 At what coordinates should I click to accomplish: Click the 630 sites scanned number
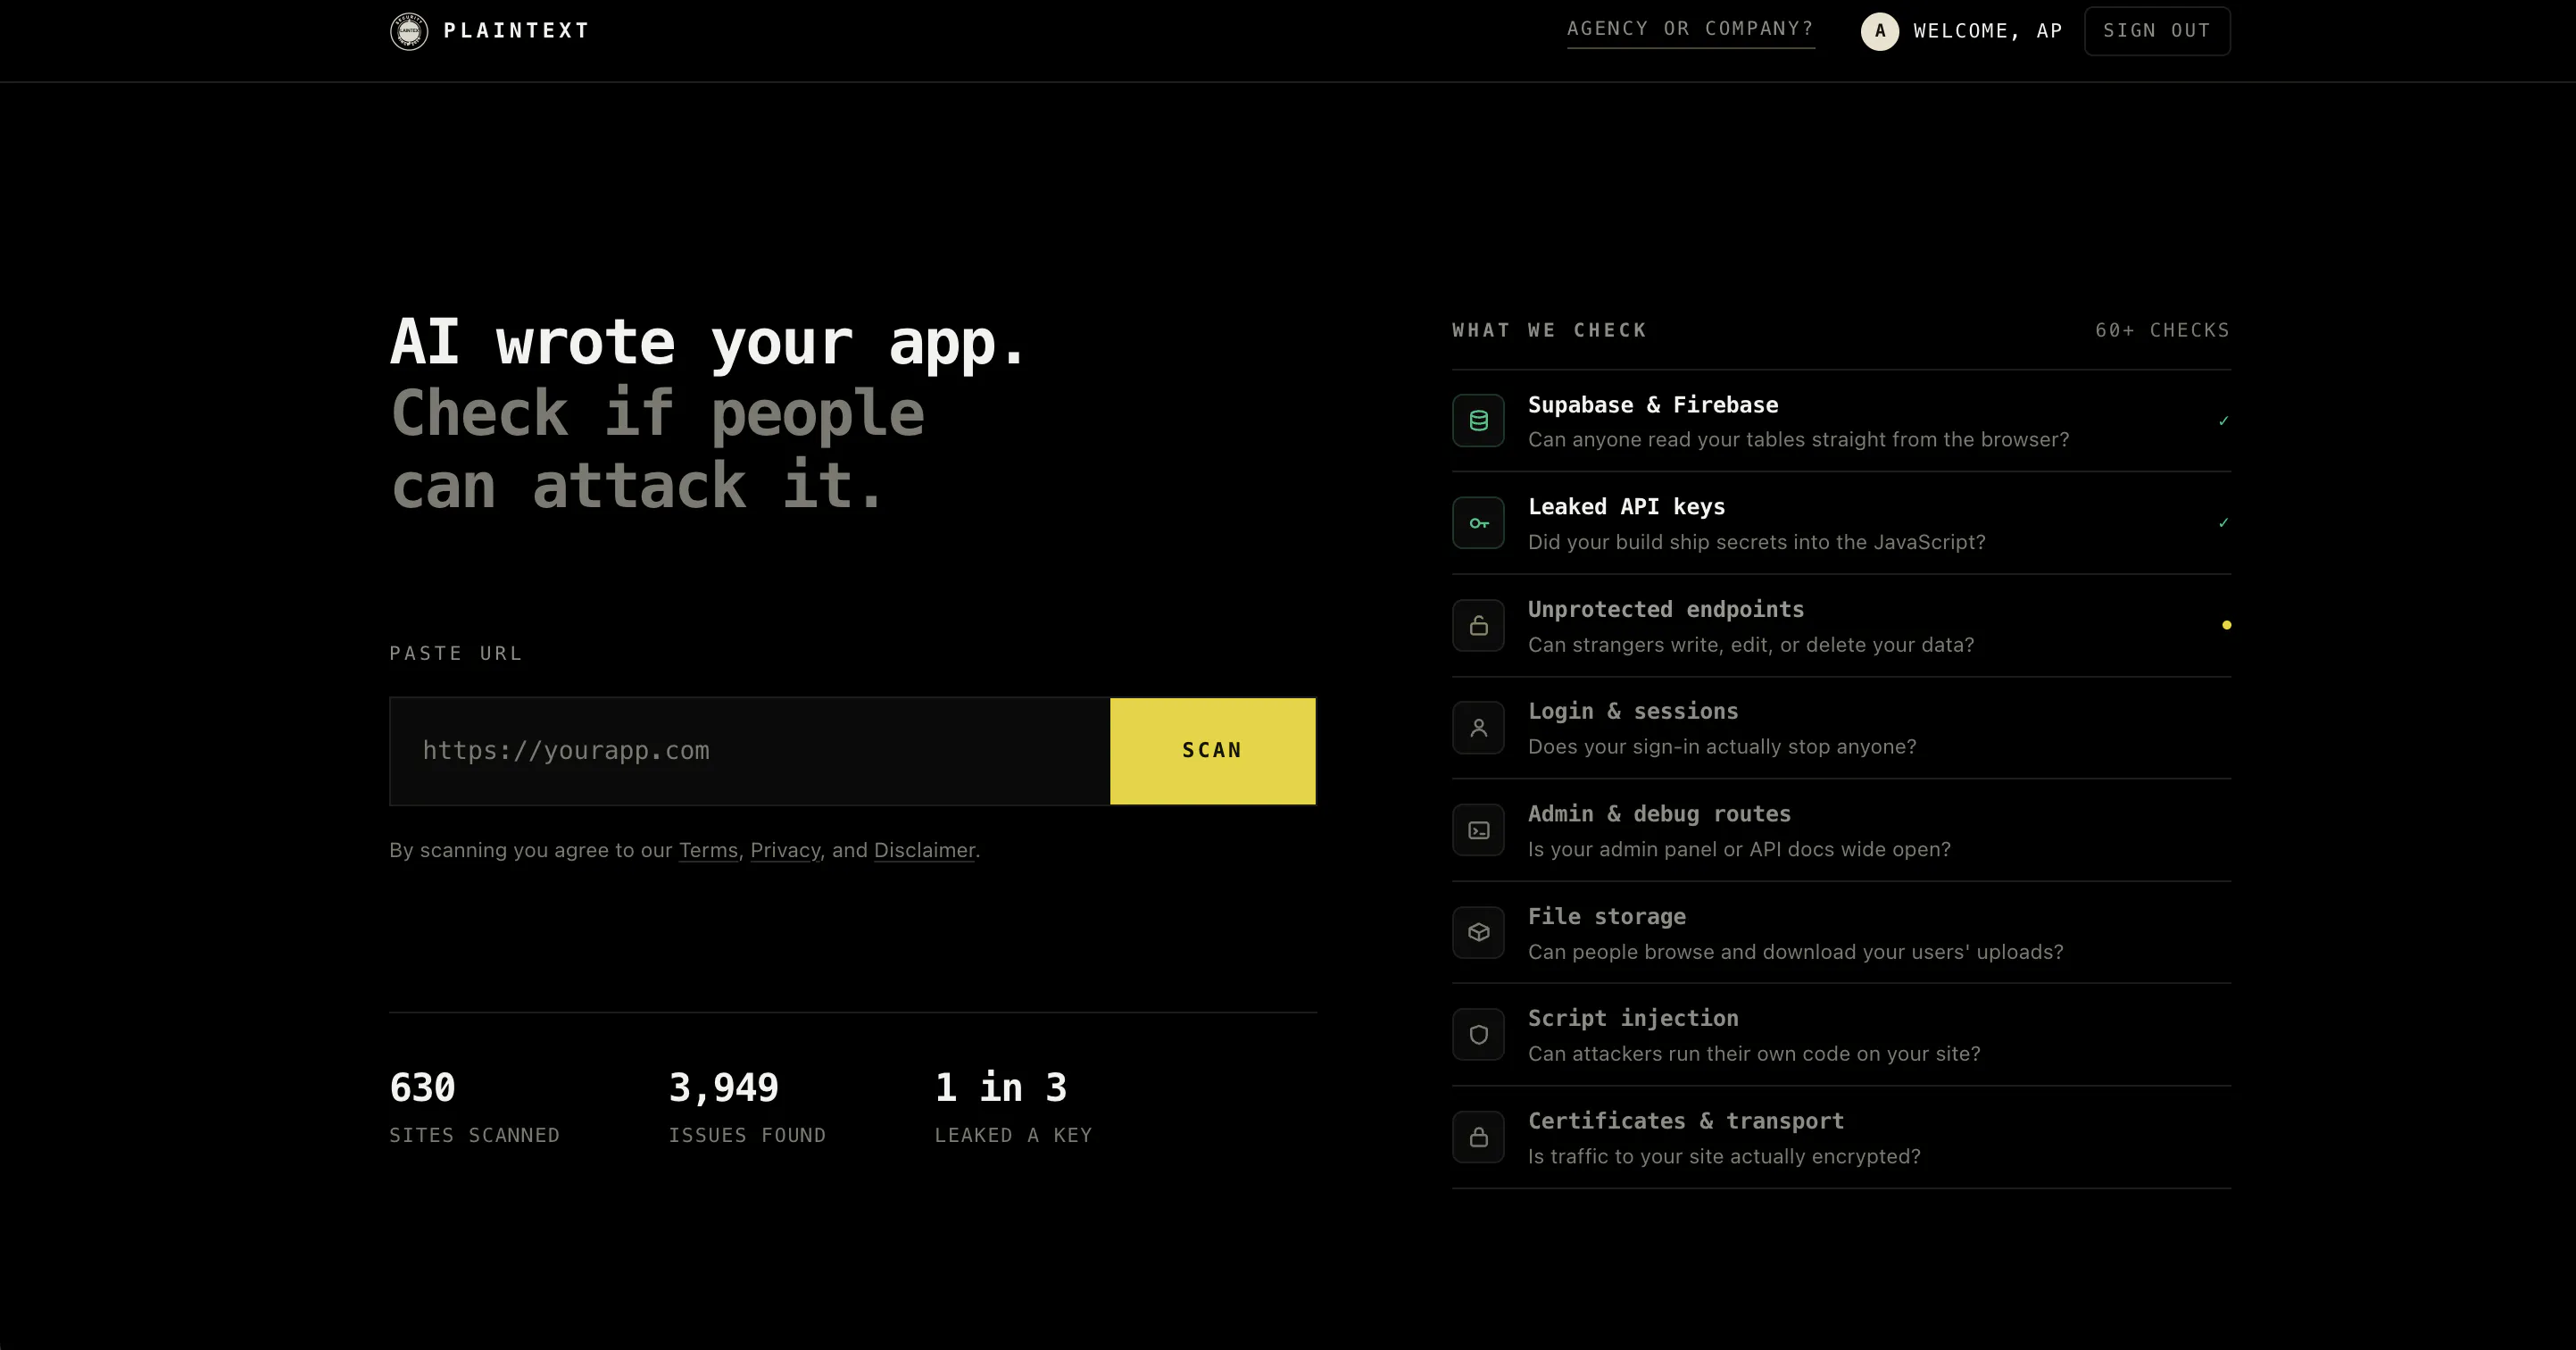click(422, 1088)
